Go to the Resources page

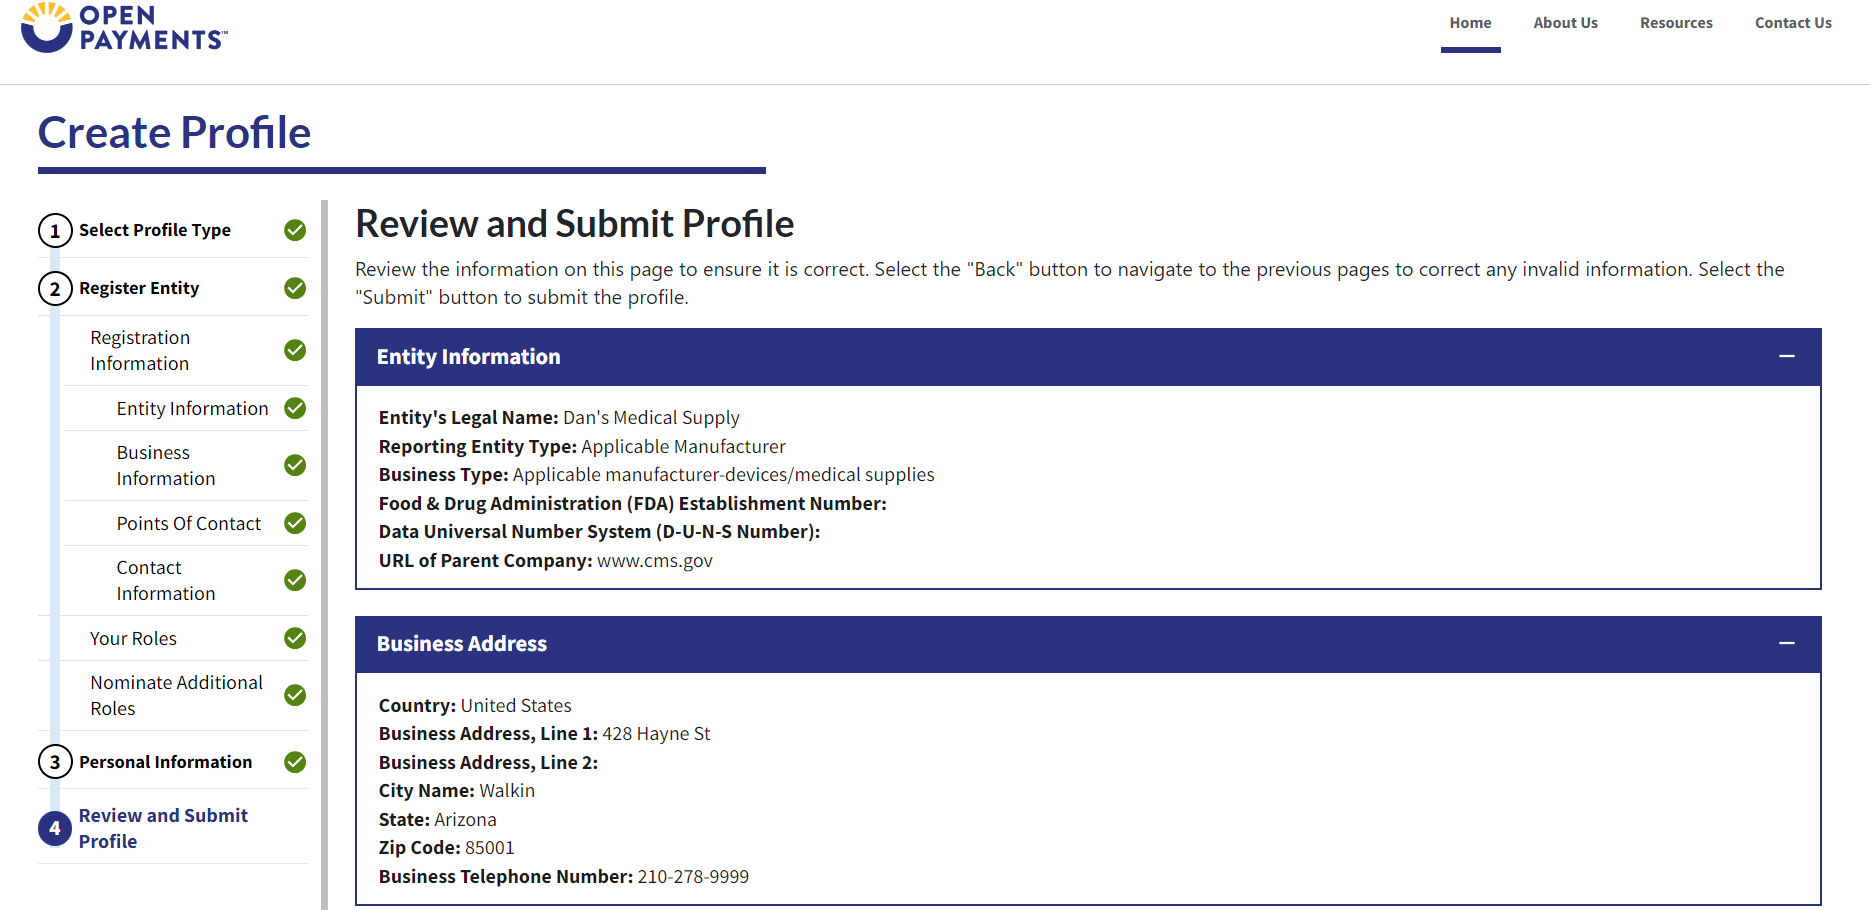click(x=1676, y=23)
